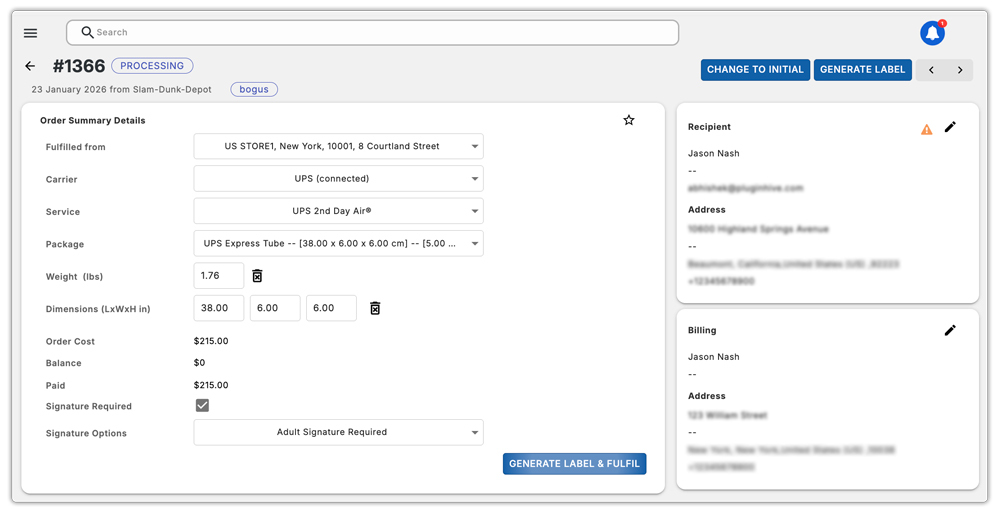The width and height of the screenshot is (1000, 514).
Task: Click the recipient address warning icon
Action: tap(926, 129)
